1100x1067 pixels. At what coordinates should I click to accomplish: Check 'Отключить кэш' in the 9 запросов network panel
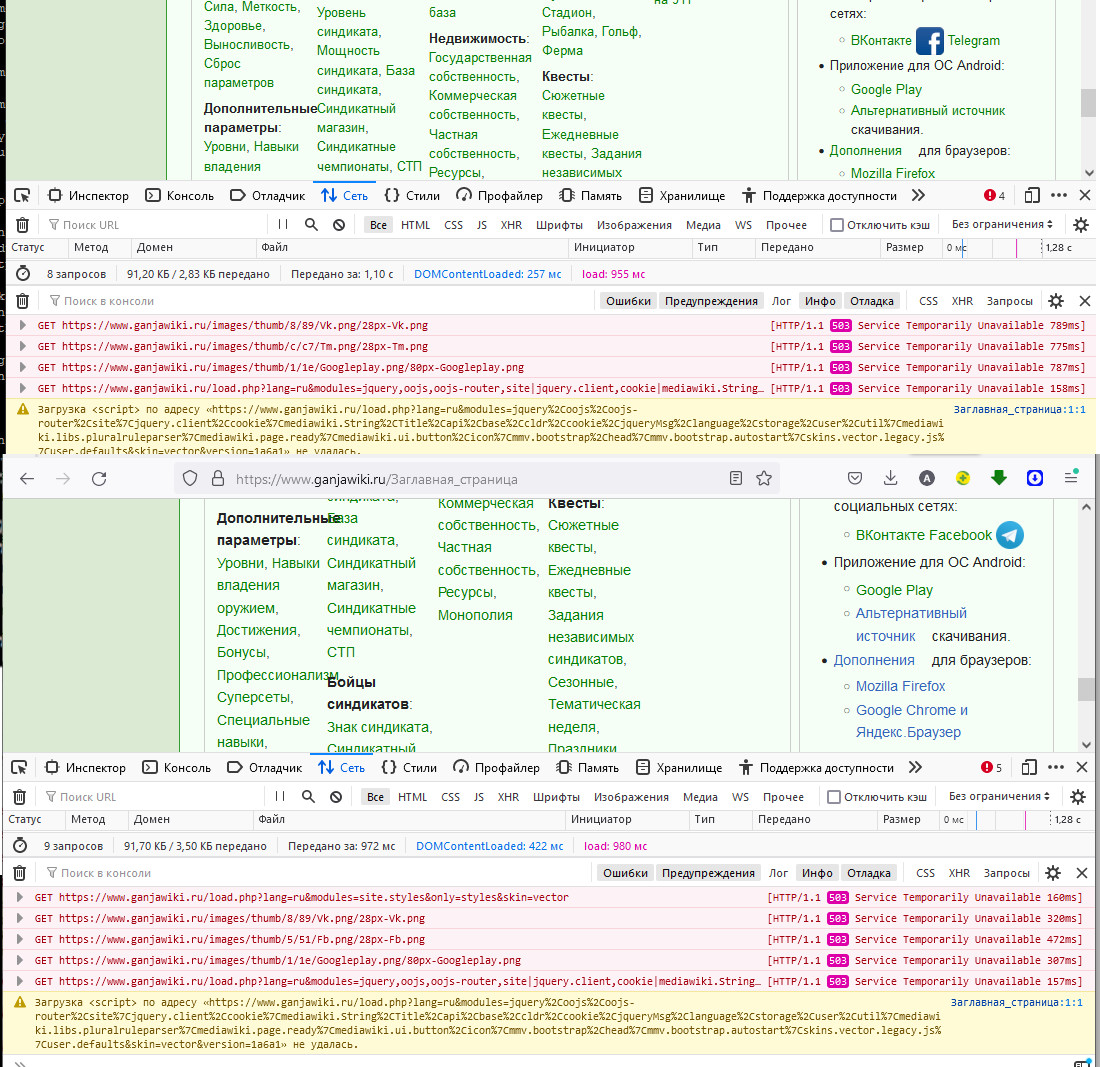(878, 797)
